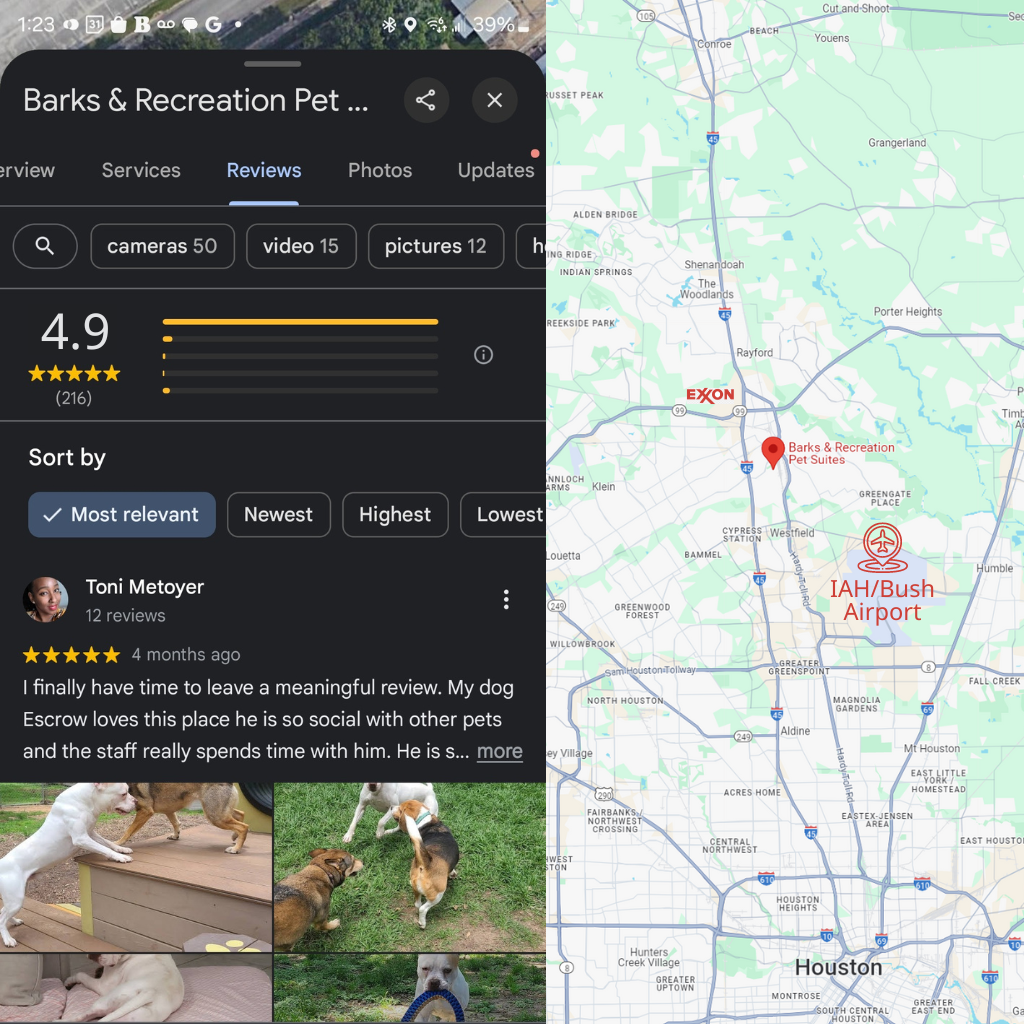Tap the red Barks & Recreation map pin

(x=772, y=451)
